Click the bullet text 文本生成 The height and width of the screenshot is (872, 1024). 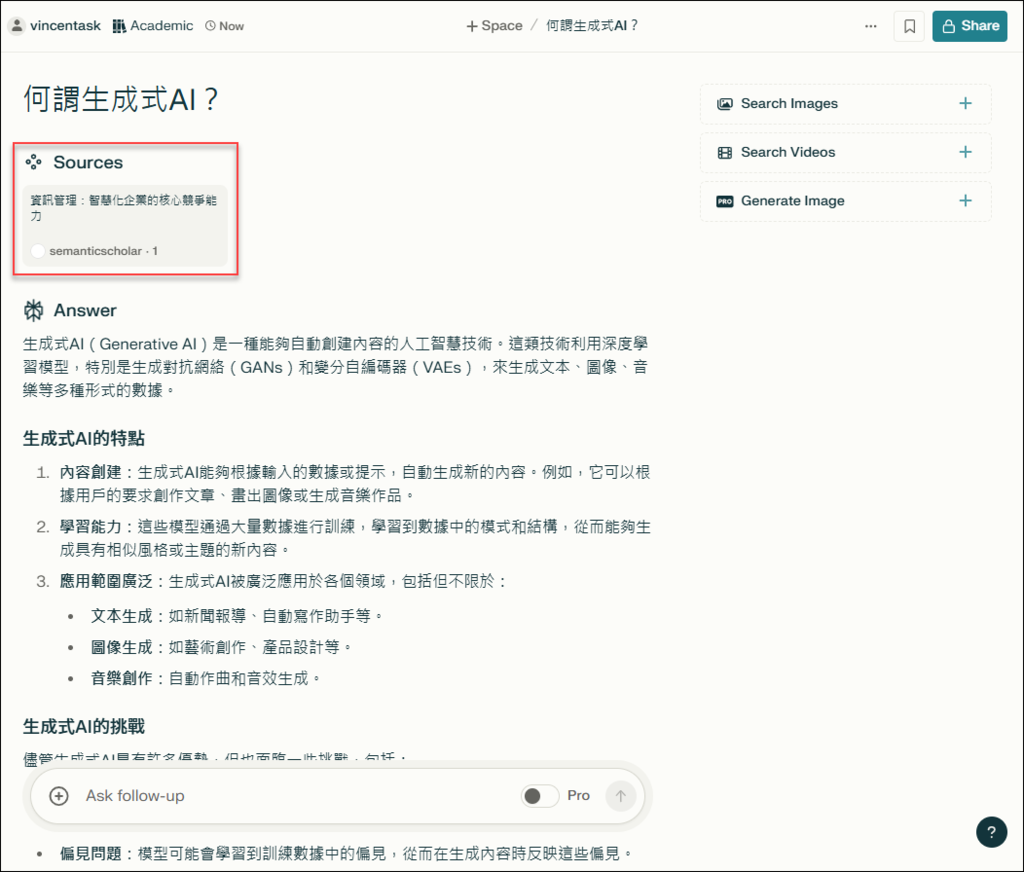(x=121, y=616)
